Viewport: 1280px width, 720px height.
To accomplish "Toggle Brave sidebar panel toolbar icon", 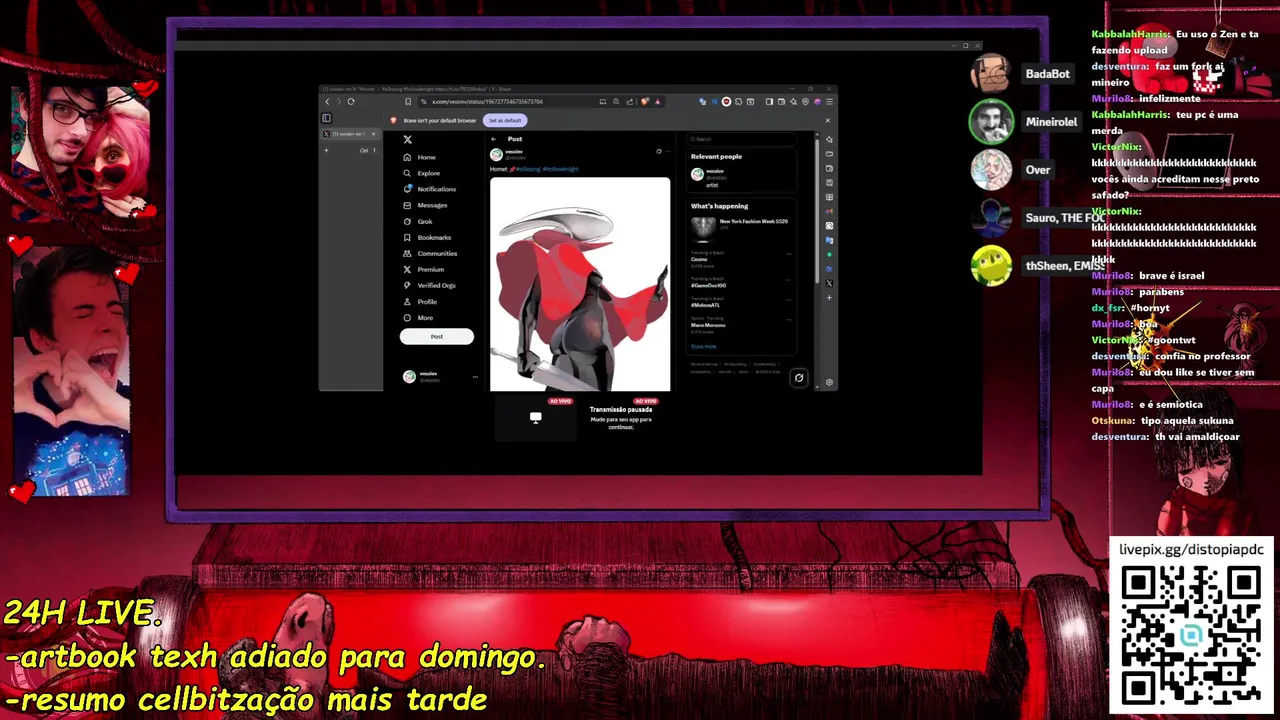I will tap(769, 101).
